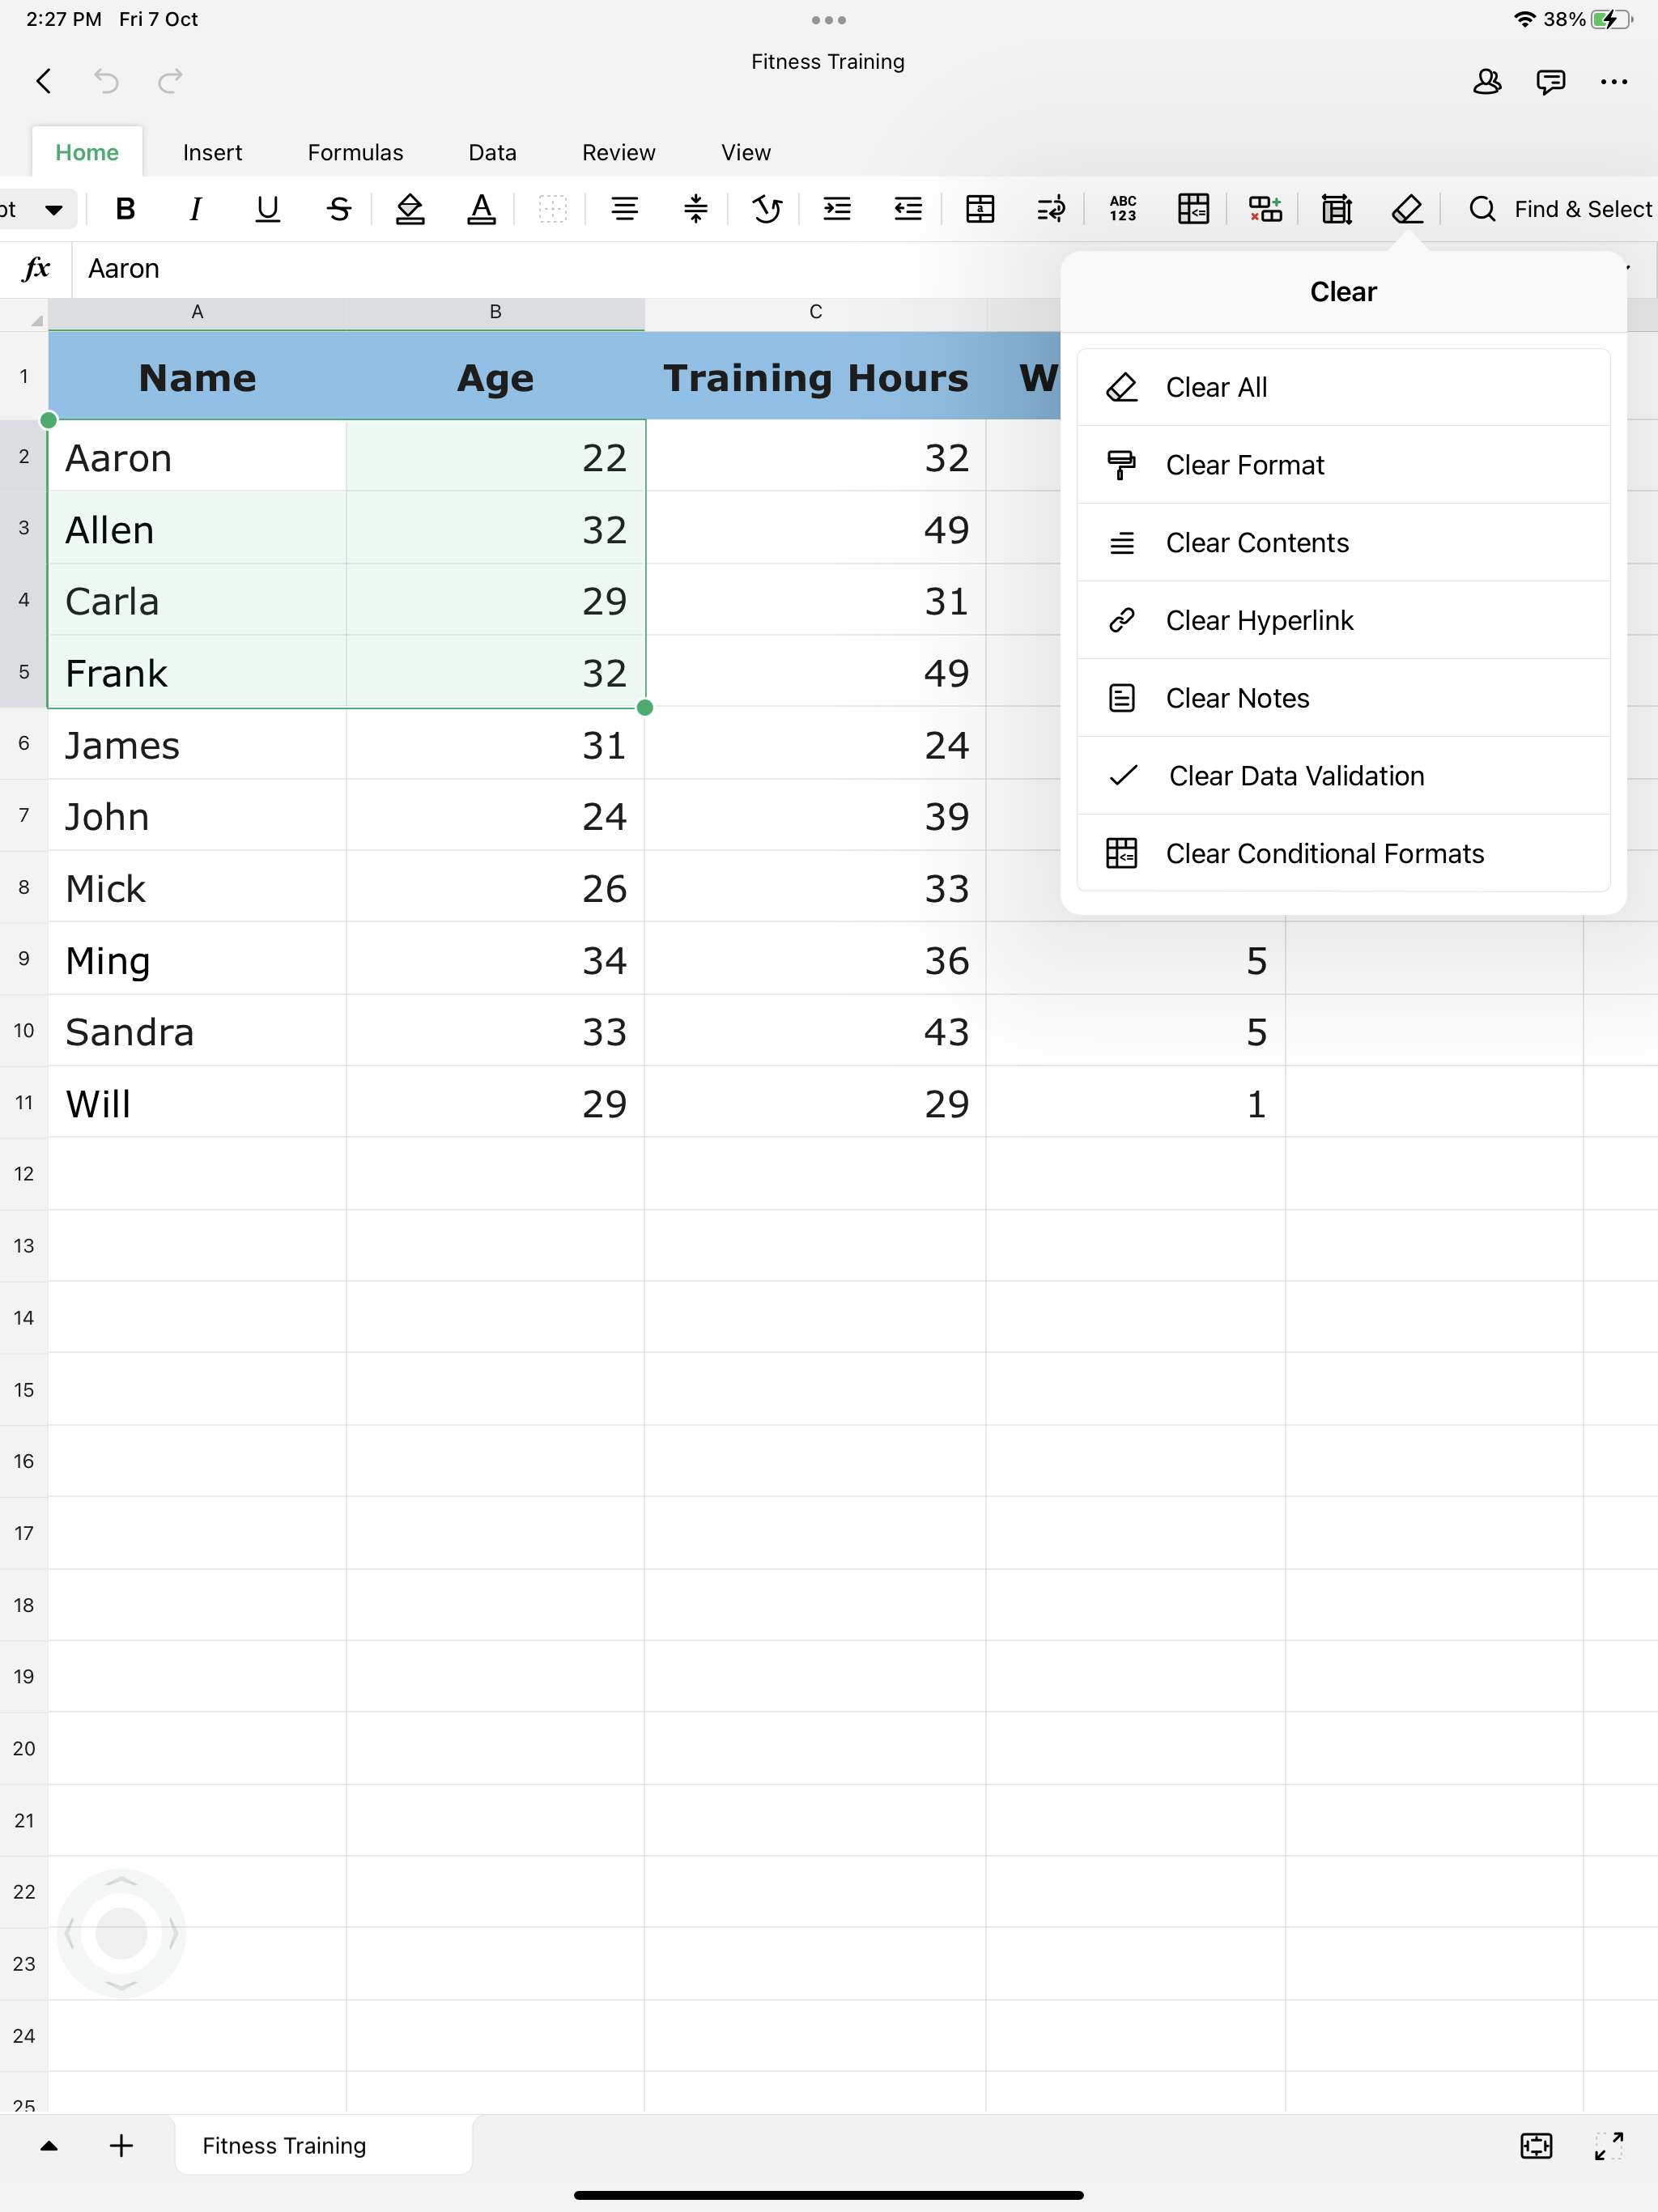Click the merge cells icon
This screenshot has height=2212, width=1658.
click(x=980, y=209)
